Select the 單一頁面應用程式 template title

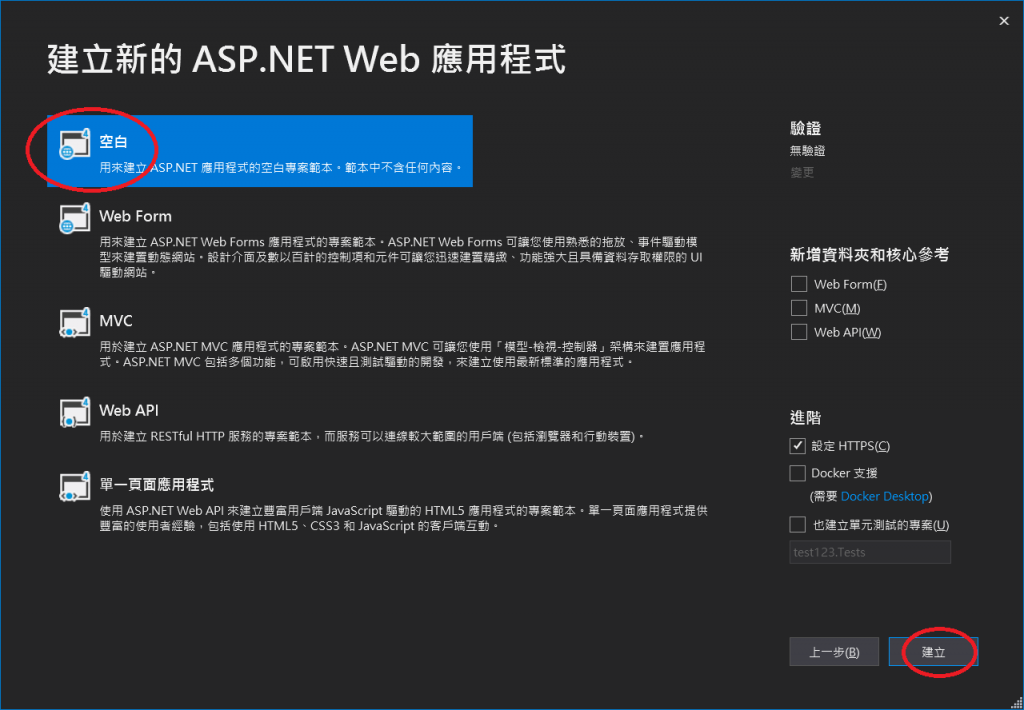157,485
